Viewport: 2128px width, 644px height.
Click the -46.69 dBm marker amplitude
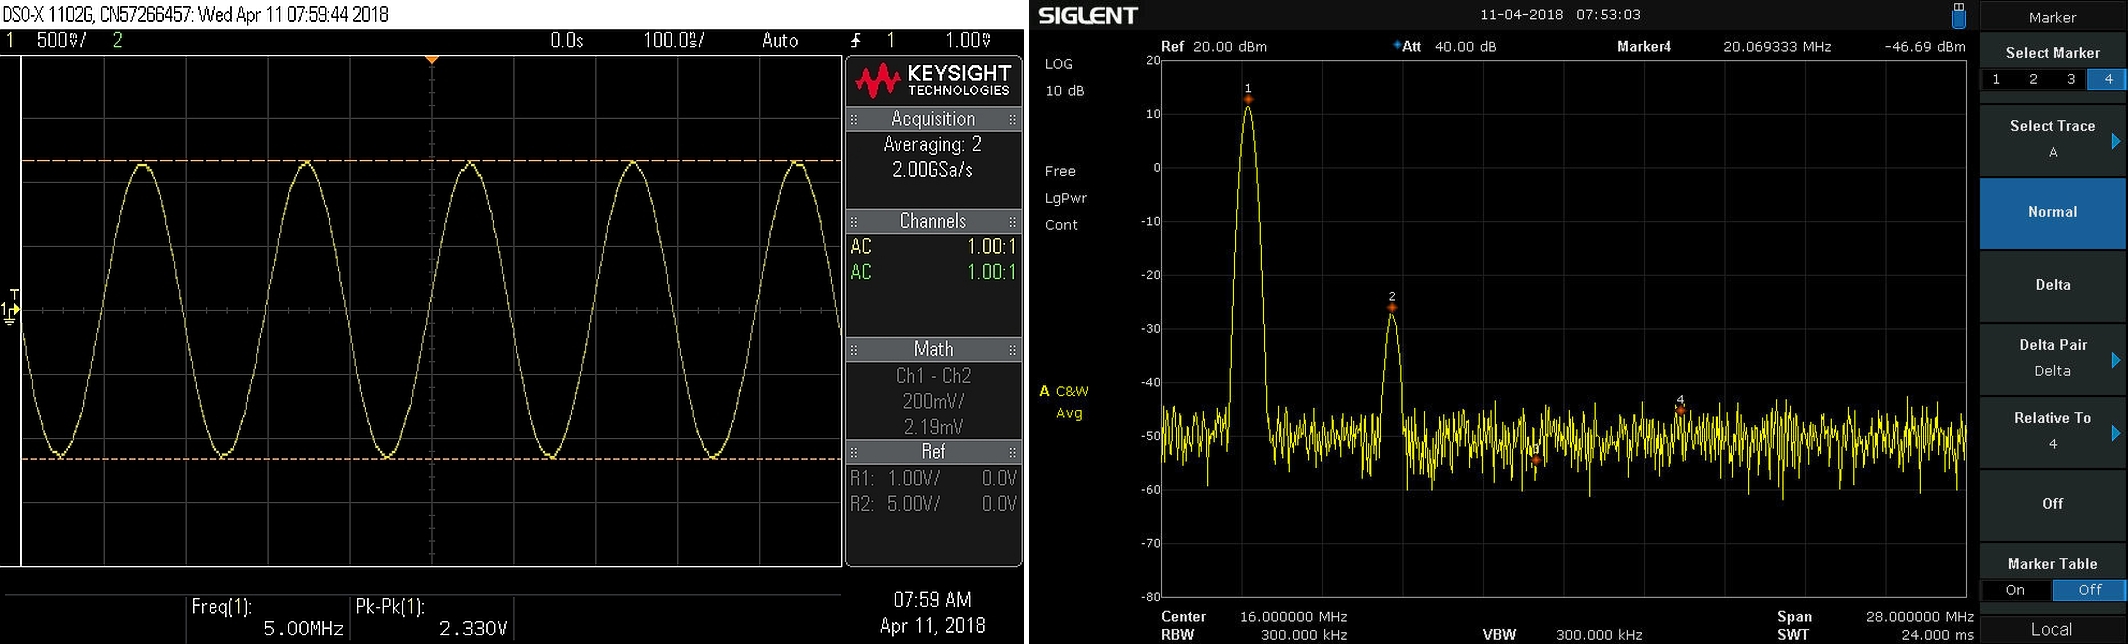click(x=1925, y=47)
